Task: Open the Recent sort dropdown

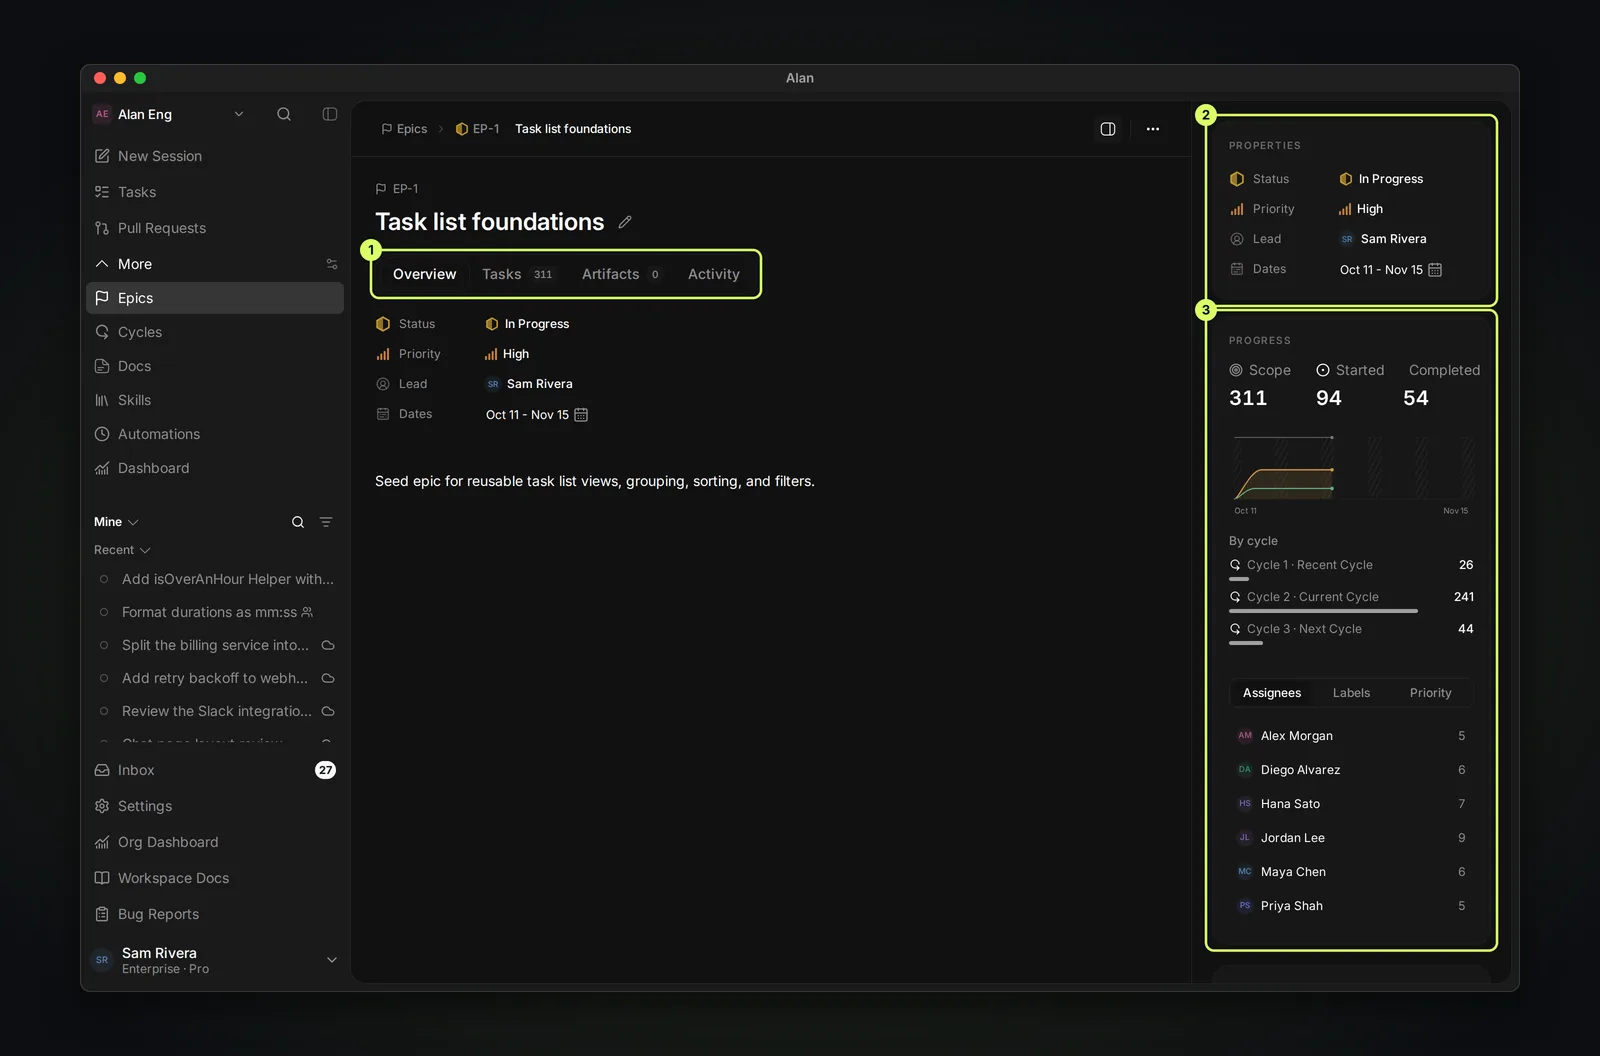Action: (x=122, y=550)
